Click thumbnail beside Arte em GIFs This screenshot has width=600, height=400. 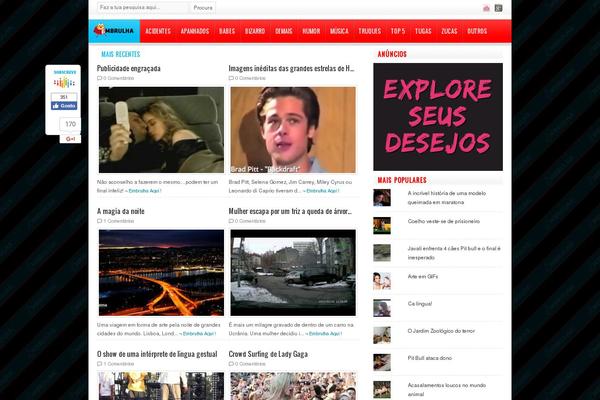(x=382, y=281)
